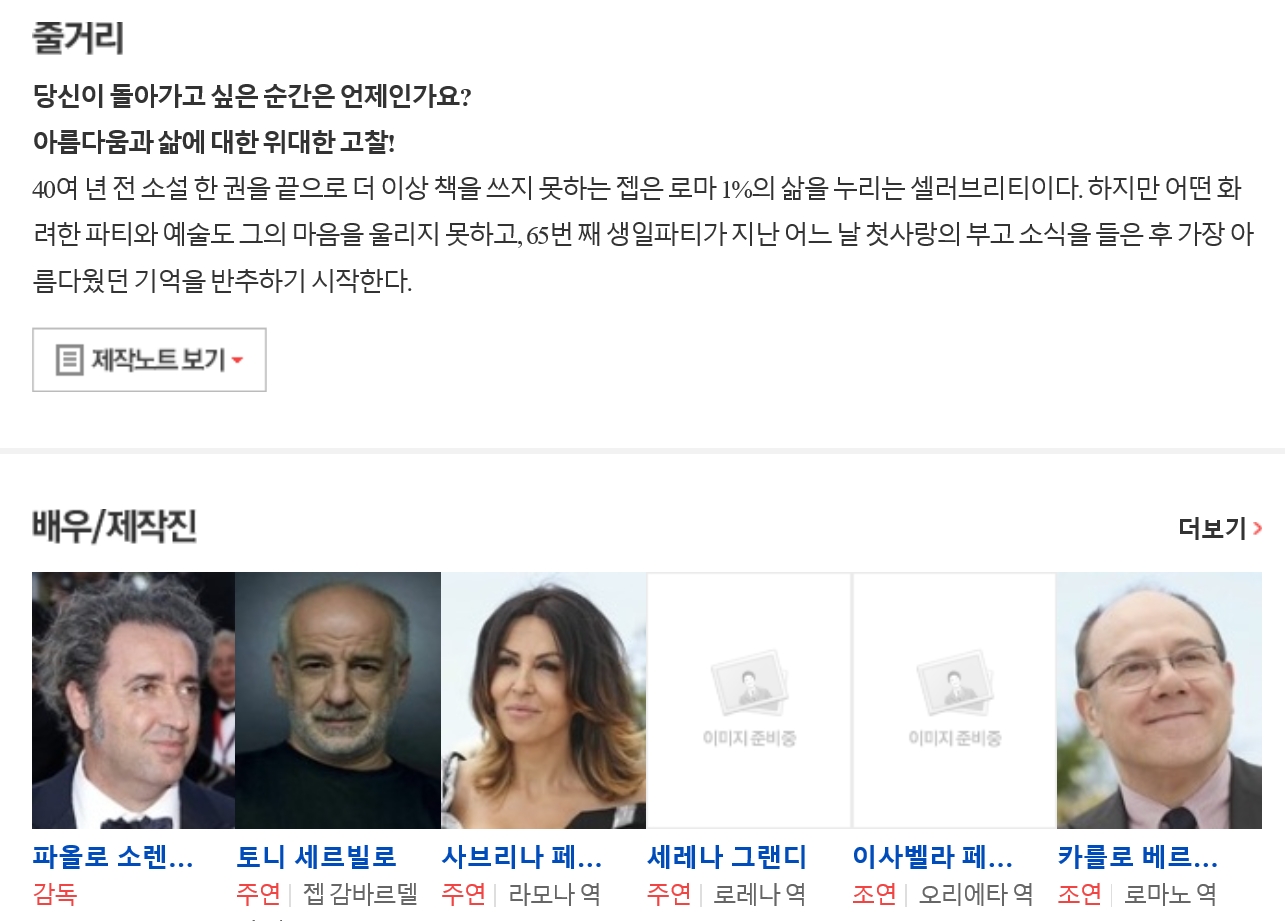
Task: Click the red arrow beside 제작노트 보기
Action: pos(237,361)
